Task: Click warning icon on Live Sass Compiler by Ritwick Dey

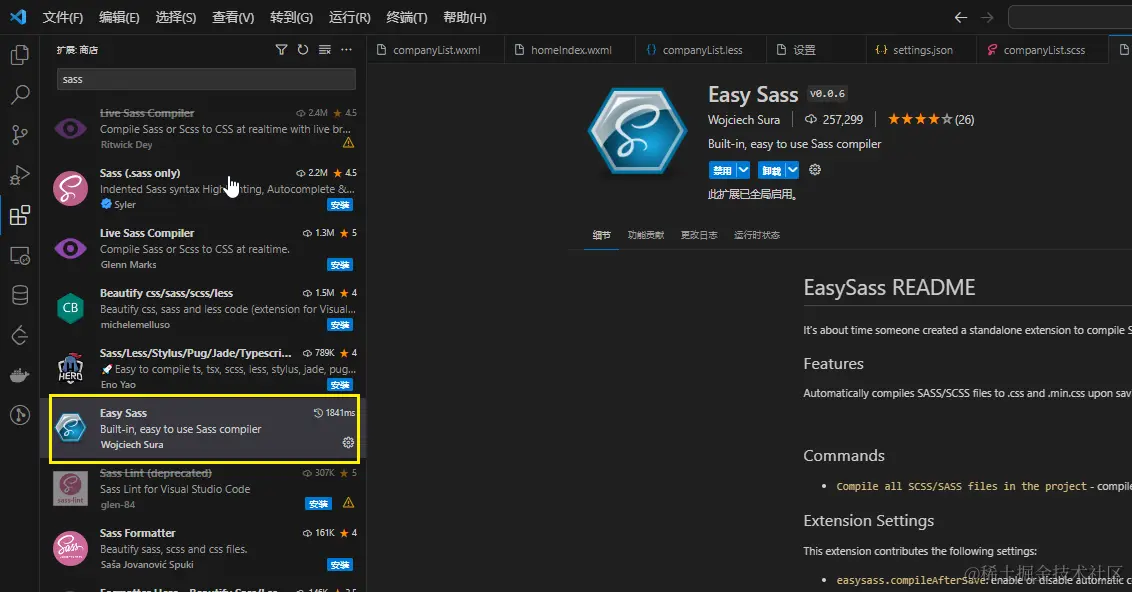Action: pos(349,143)
